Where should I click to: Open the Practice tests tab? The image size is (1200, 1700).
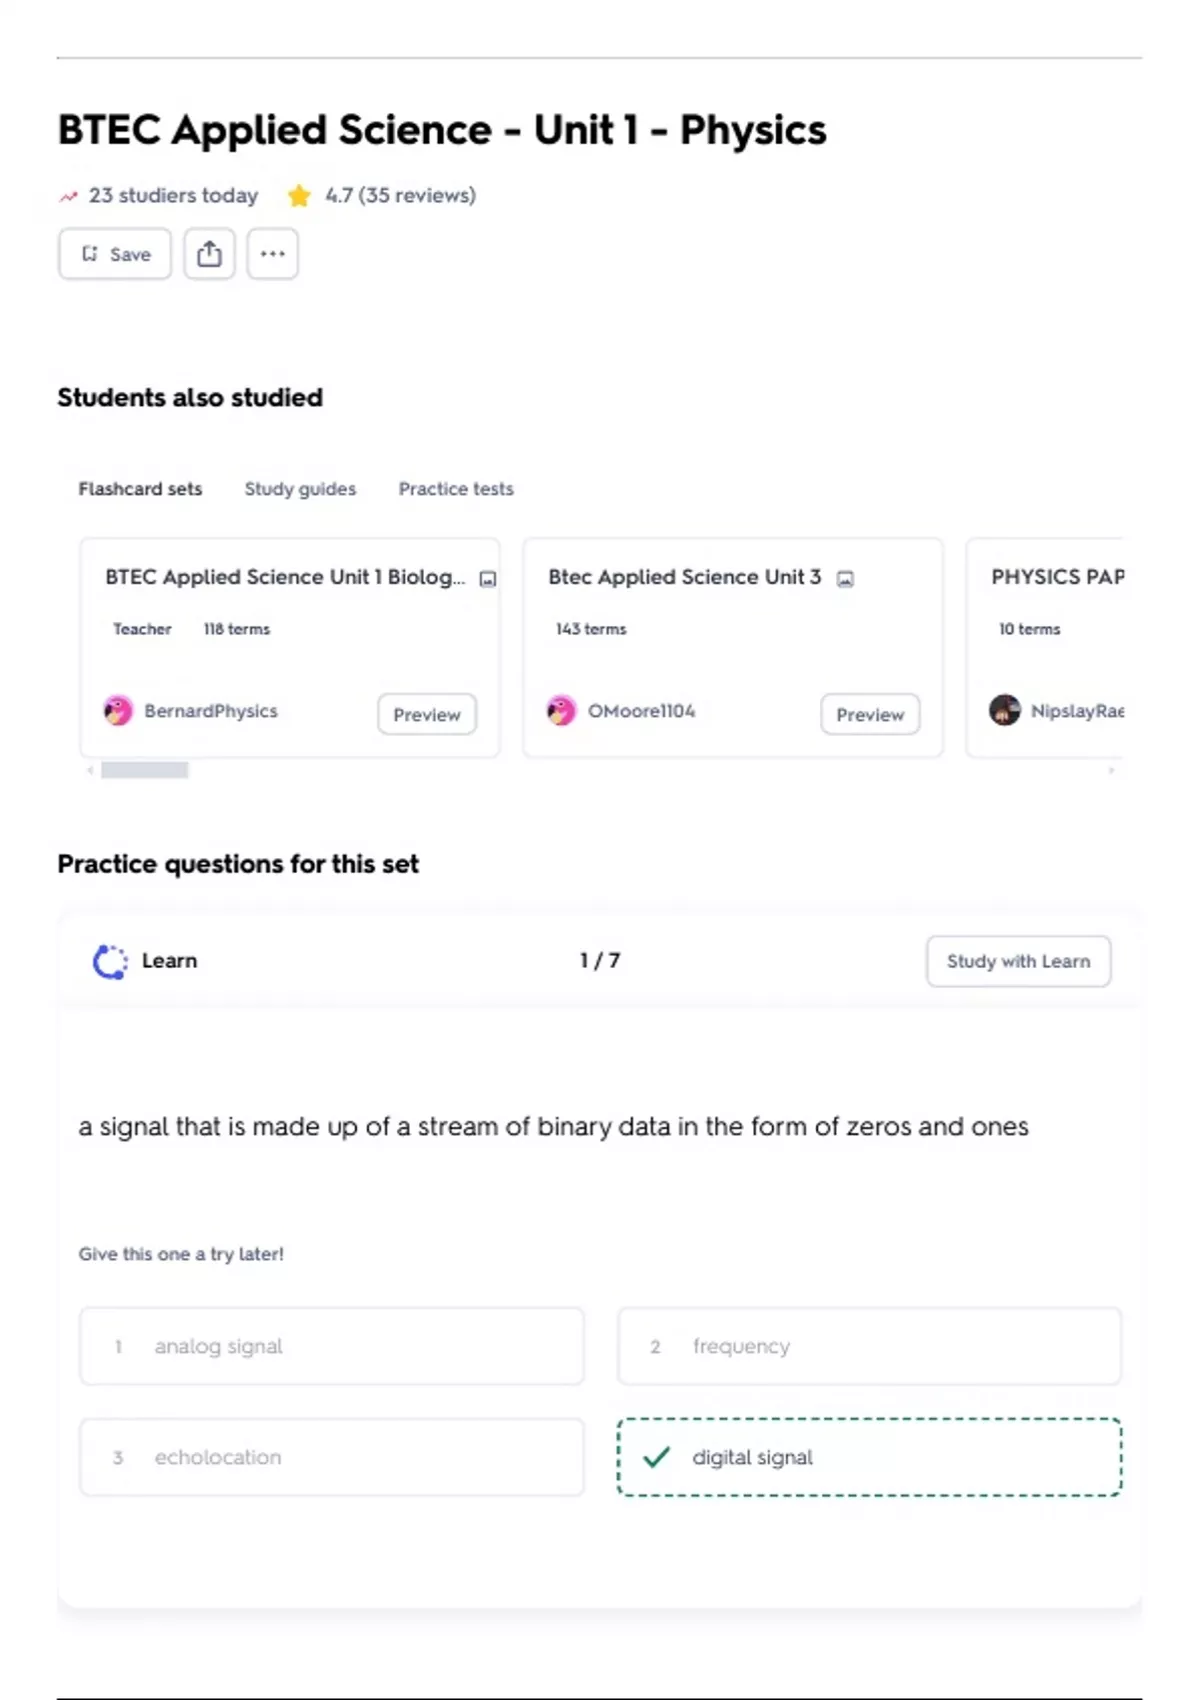coord(456,489)
